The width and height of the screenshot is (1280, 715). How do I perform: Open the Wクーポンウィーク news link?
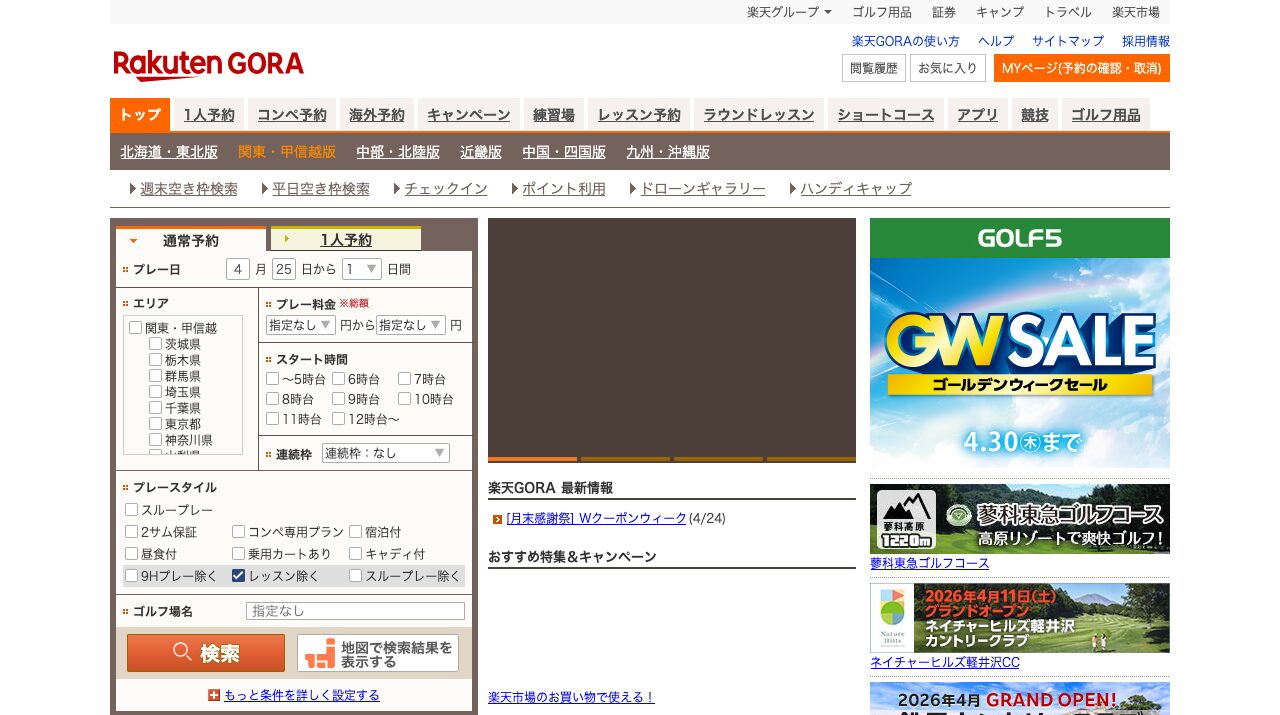pos(597,518)
